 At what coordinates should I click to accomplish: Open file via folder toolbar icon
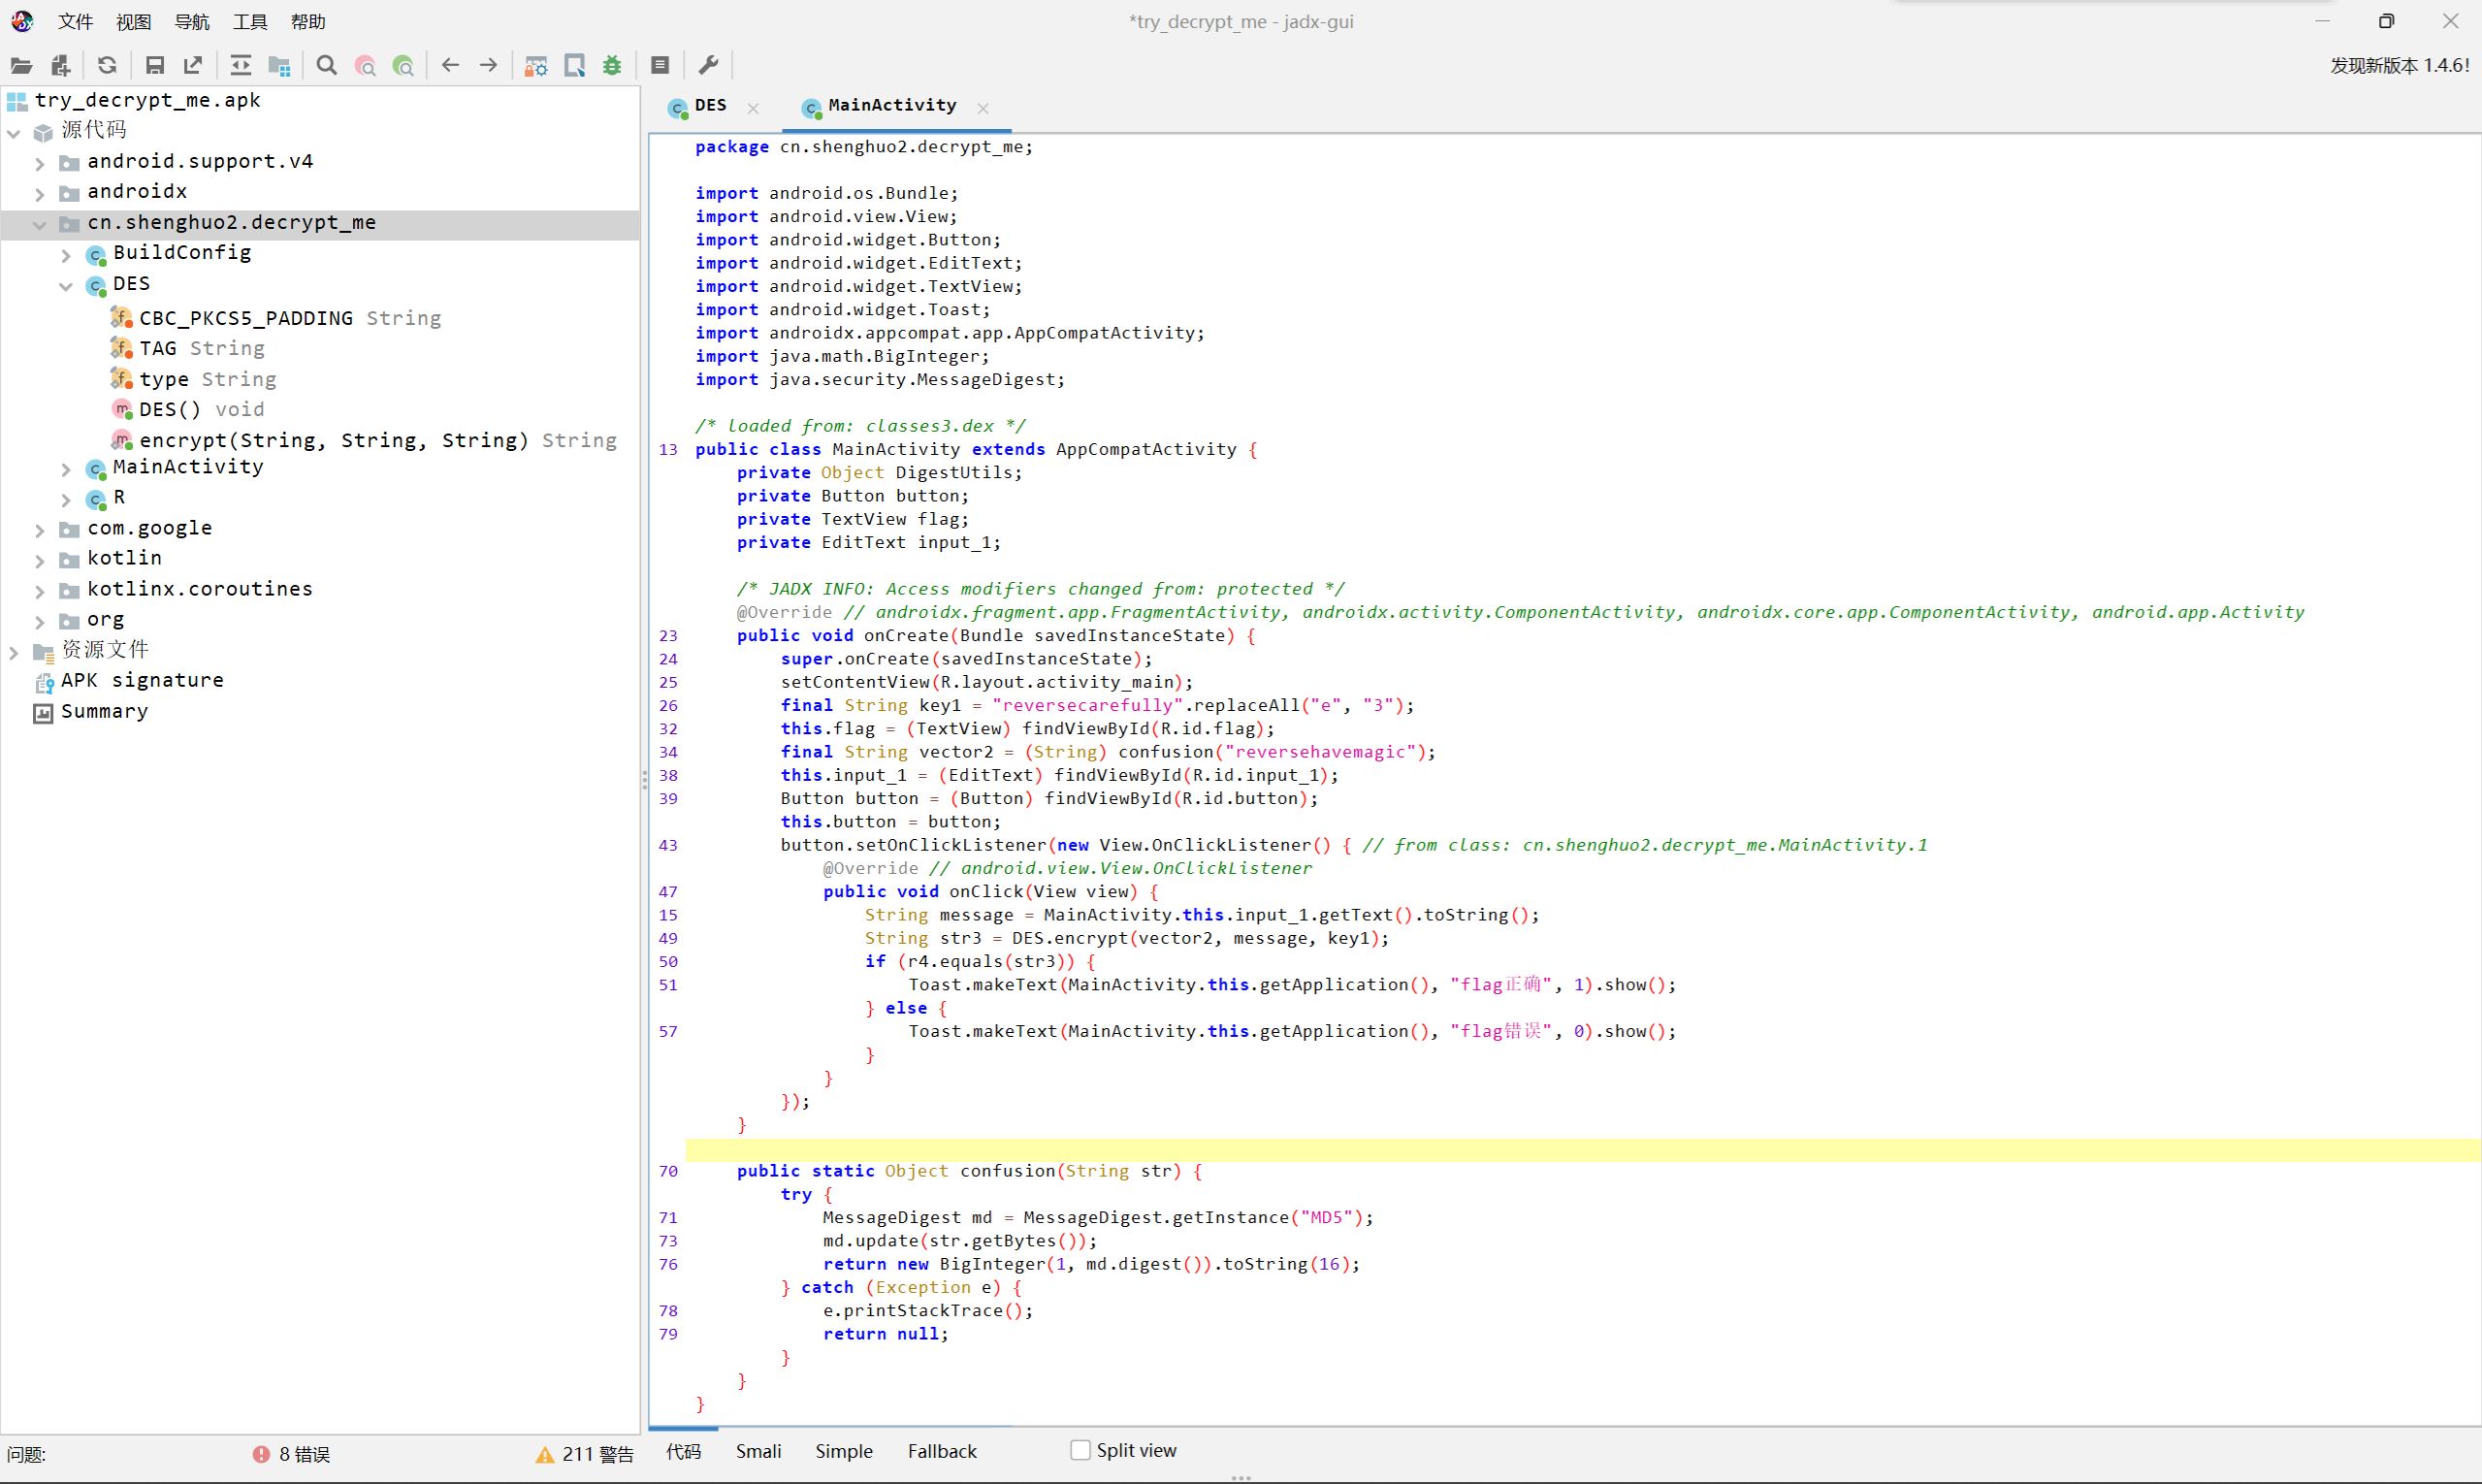click(21, 66)
